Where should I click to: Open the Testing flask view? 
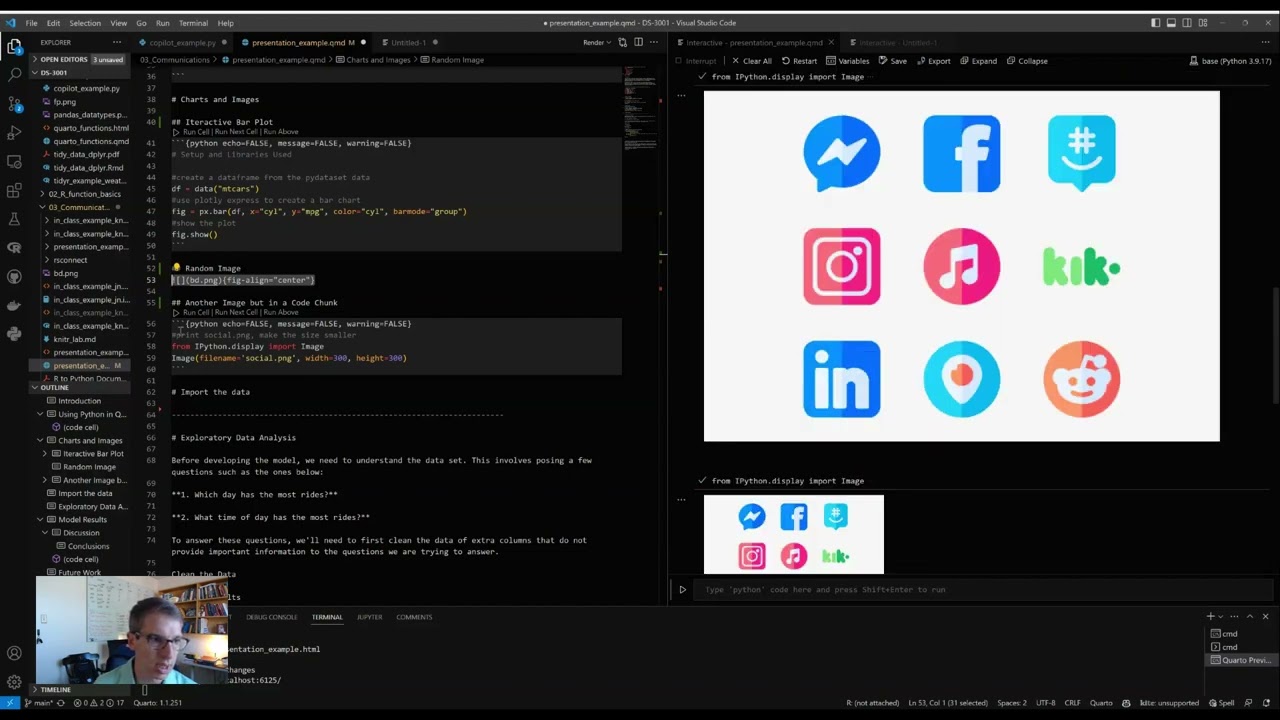click(14, 219)
